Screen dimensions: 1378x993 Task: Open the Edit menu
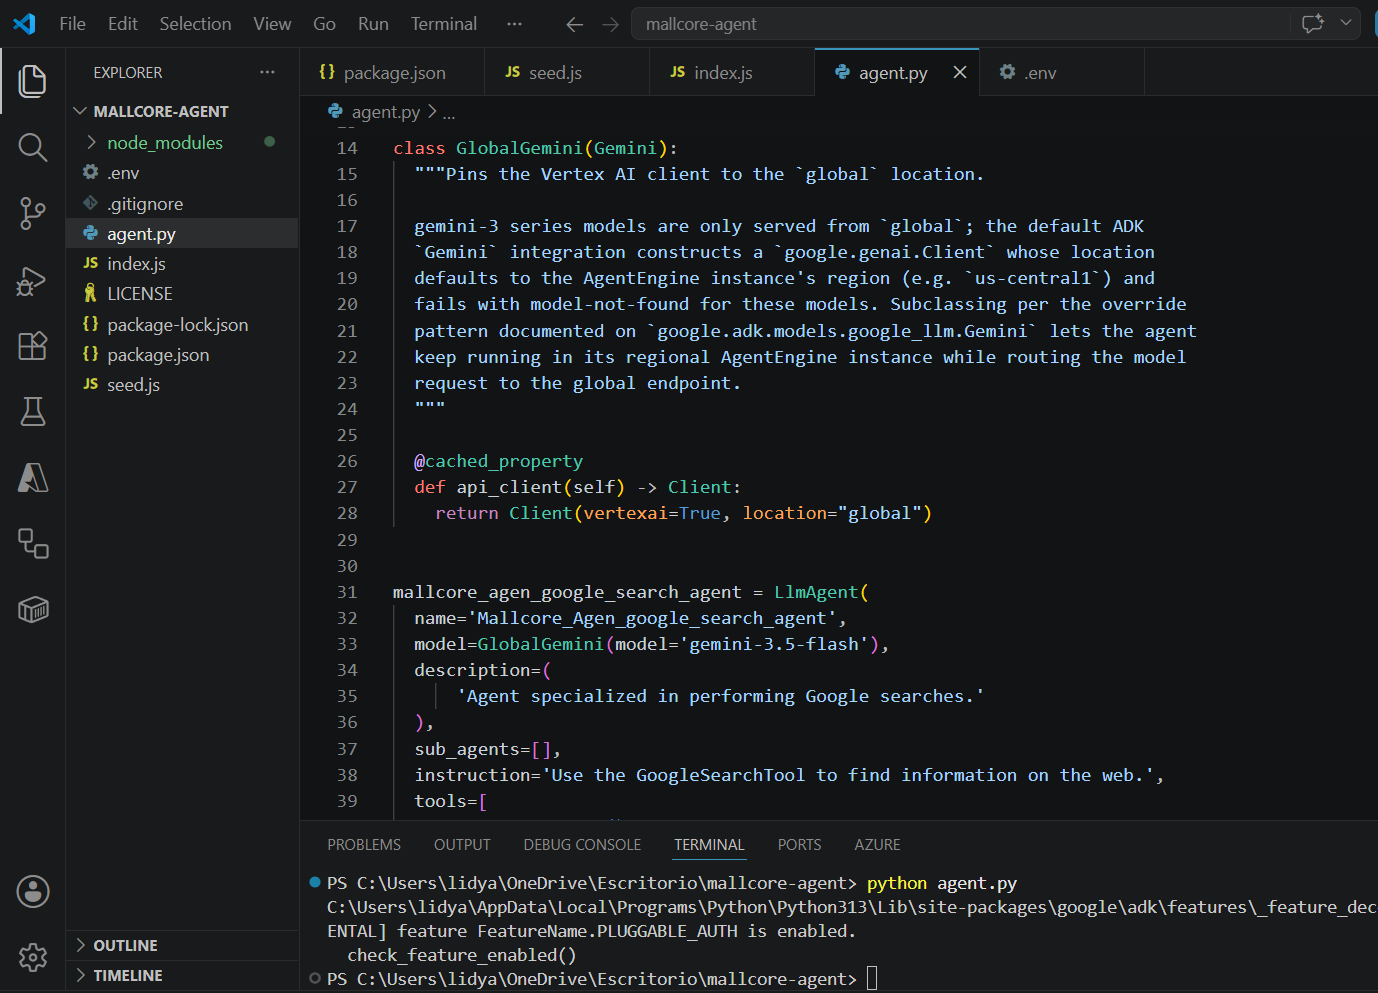click(x=123, y=24)
